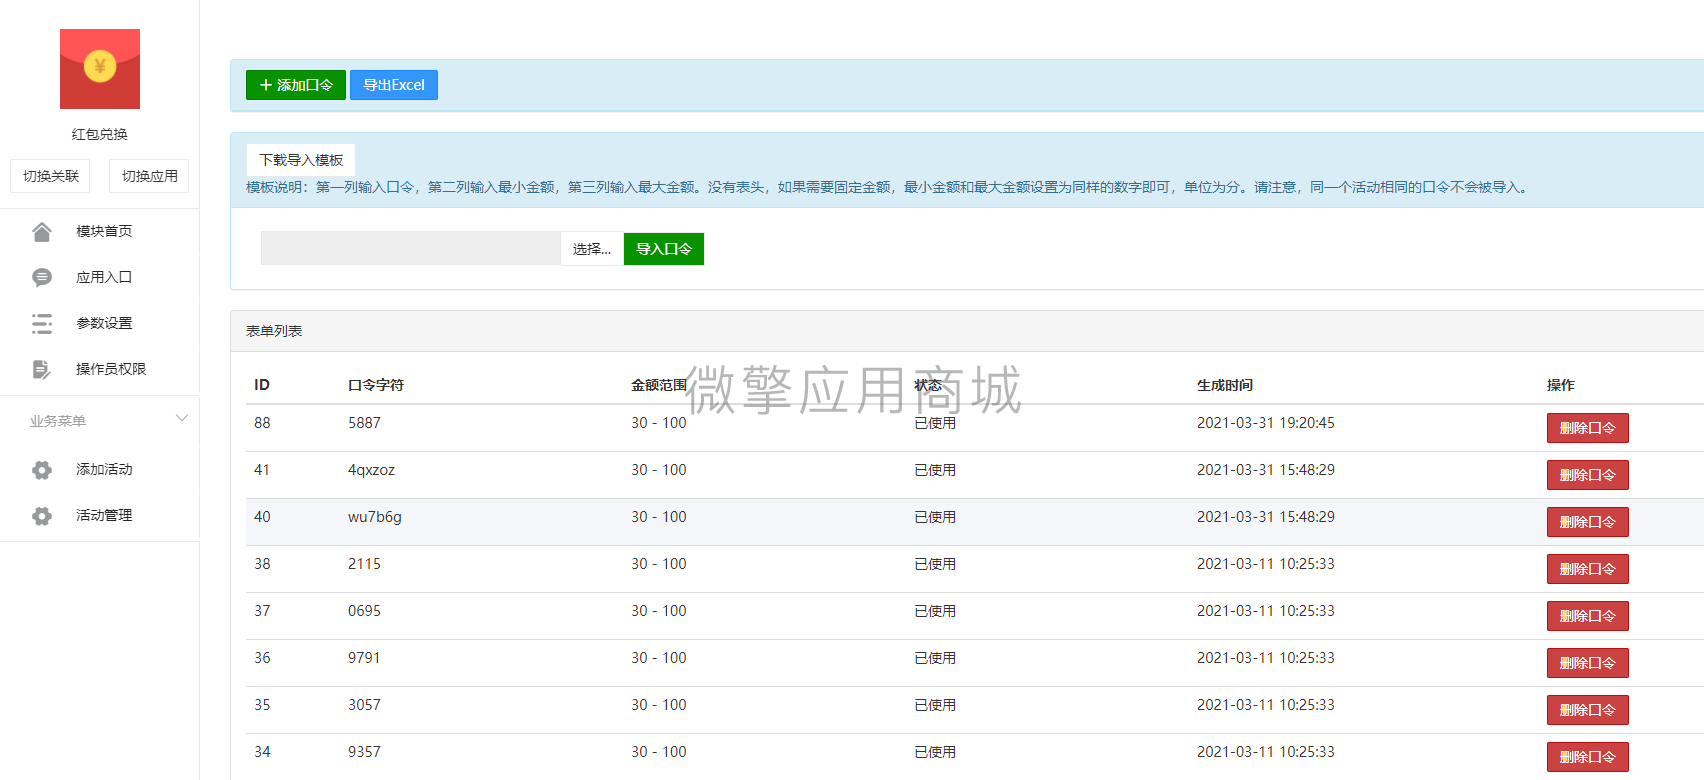Click the gear icon beside 添加活动
The image size is (1704, 780).
tap(42, 470)
